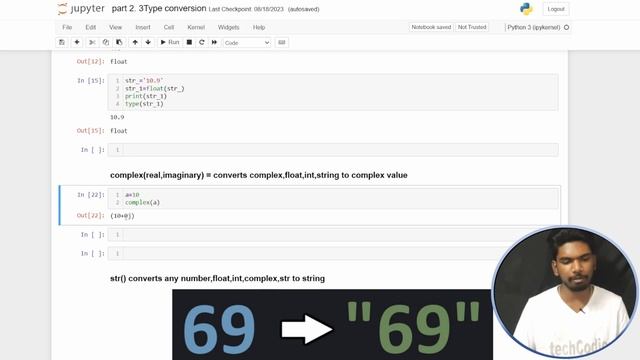Select the empty cell below Out[15]
This screenshot has height=360, width=640.
(x=333, y=150)
